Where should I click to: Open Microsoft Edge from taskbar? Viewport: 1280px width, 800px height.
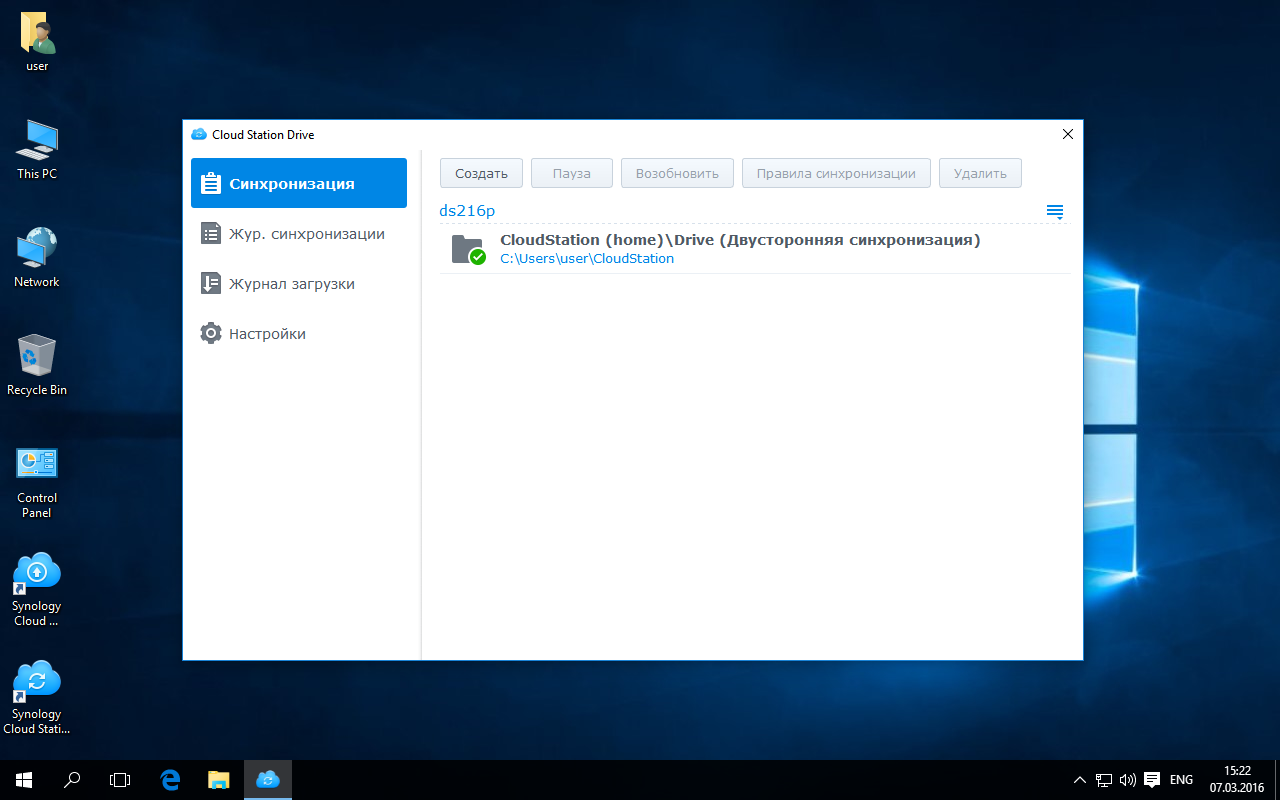[170, 779]
